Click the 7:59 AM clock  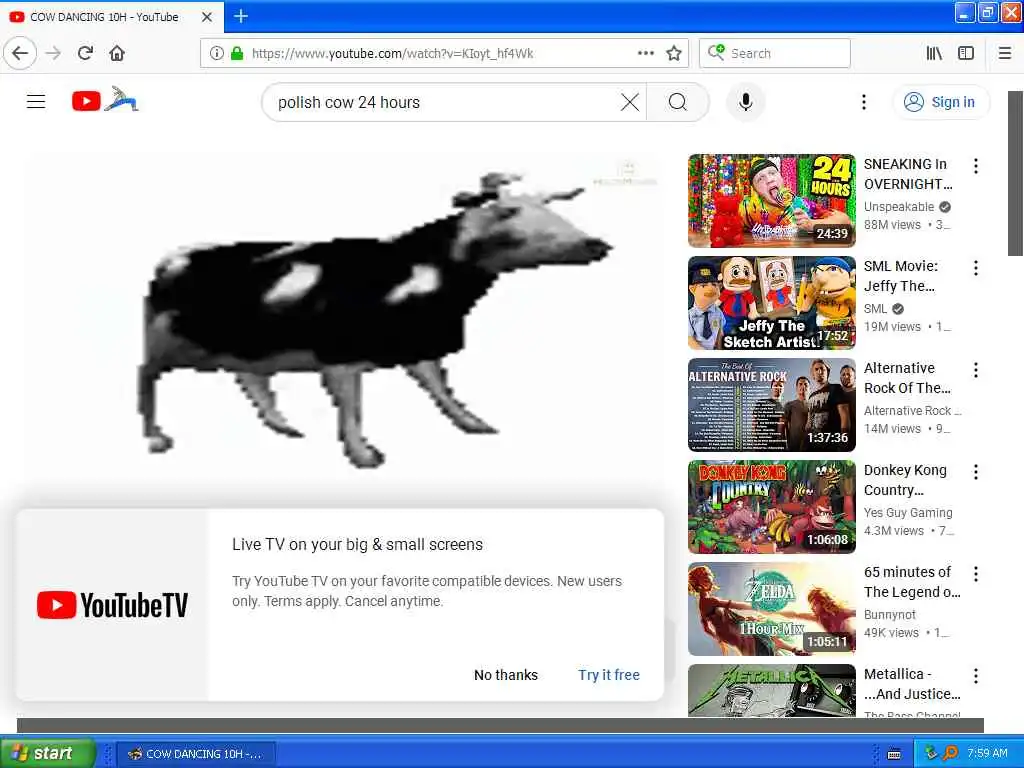click(987, 753)
